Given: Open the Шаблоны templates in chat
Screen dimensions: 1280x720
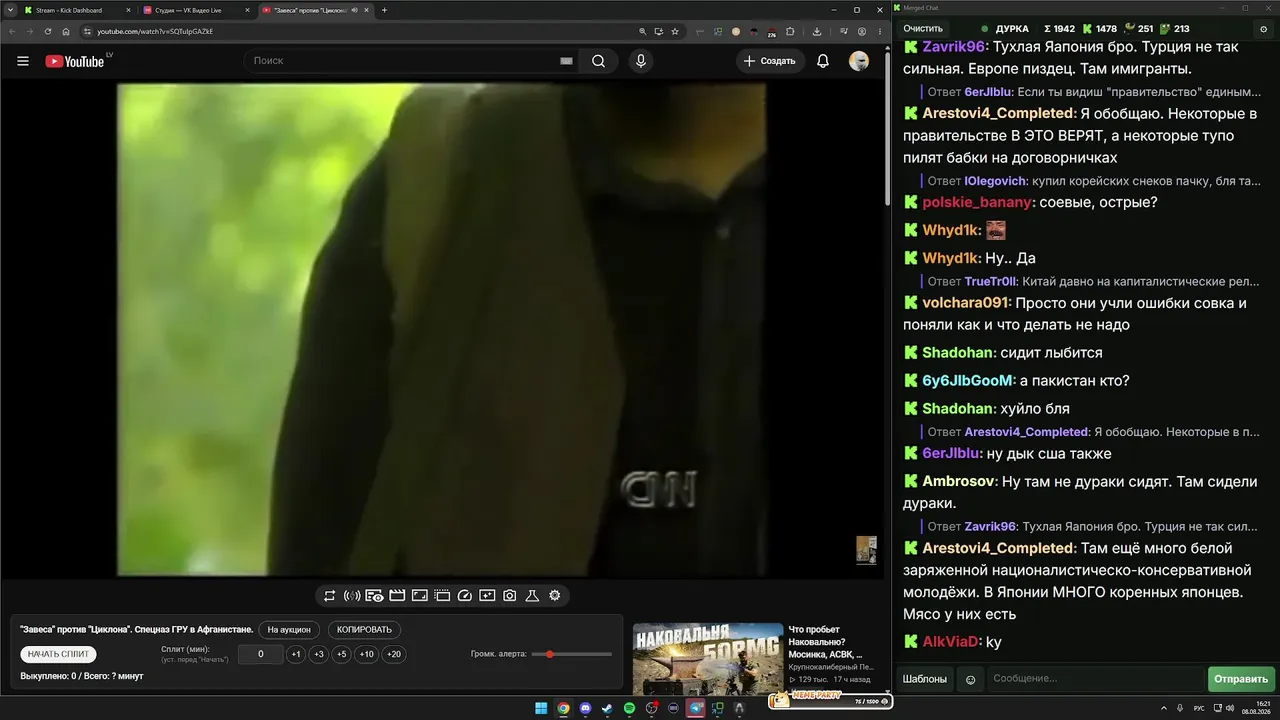Looking at the screenshot, I should (x=925, y=680).
